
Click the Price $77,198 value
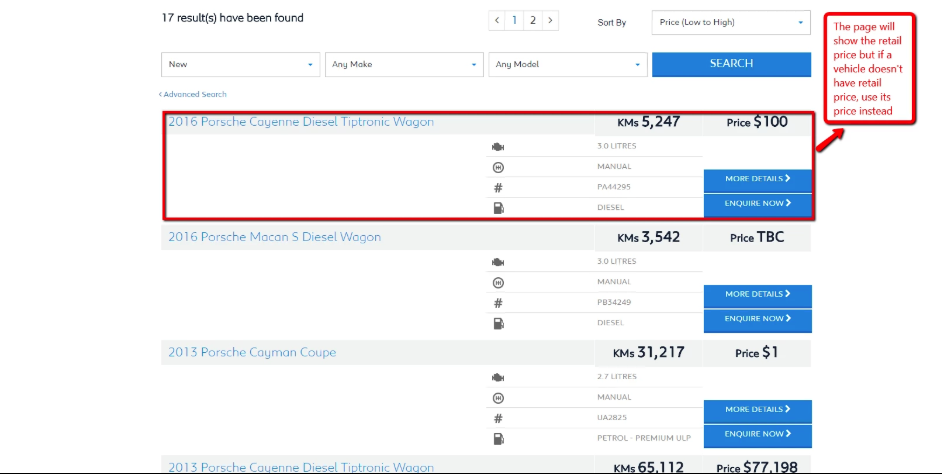point(757,467)
